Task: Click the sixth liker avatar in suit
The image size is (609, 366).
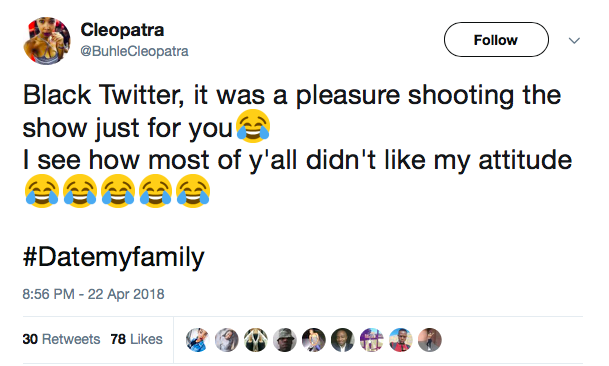Action: (x=343, y=340)
